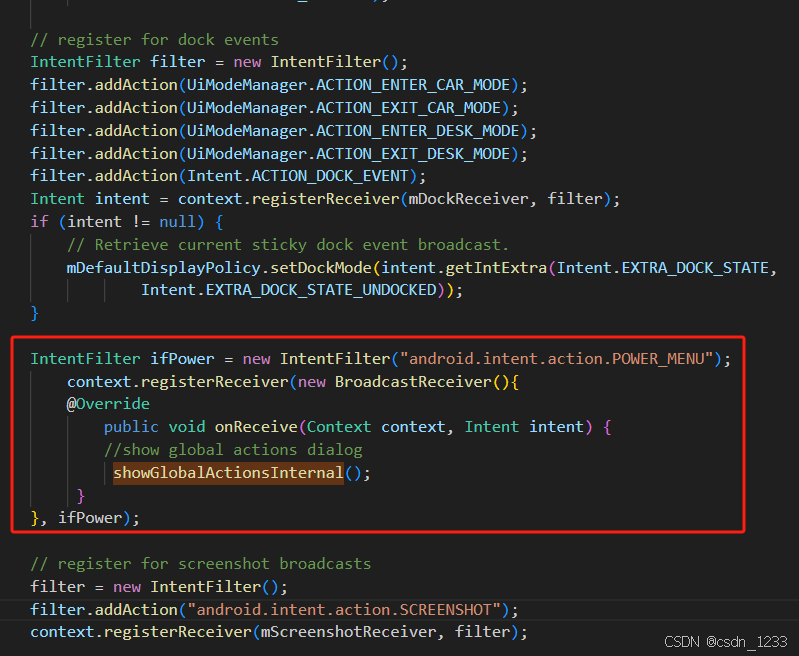799x656 pixels.
Task: Click Intent.EXTRA_DOCK_STATE in getIntExtra call
Action: pos(662,268)
